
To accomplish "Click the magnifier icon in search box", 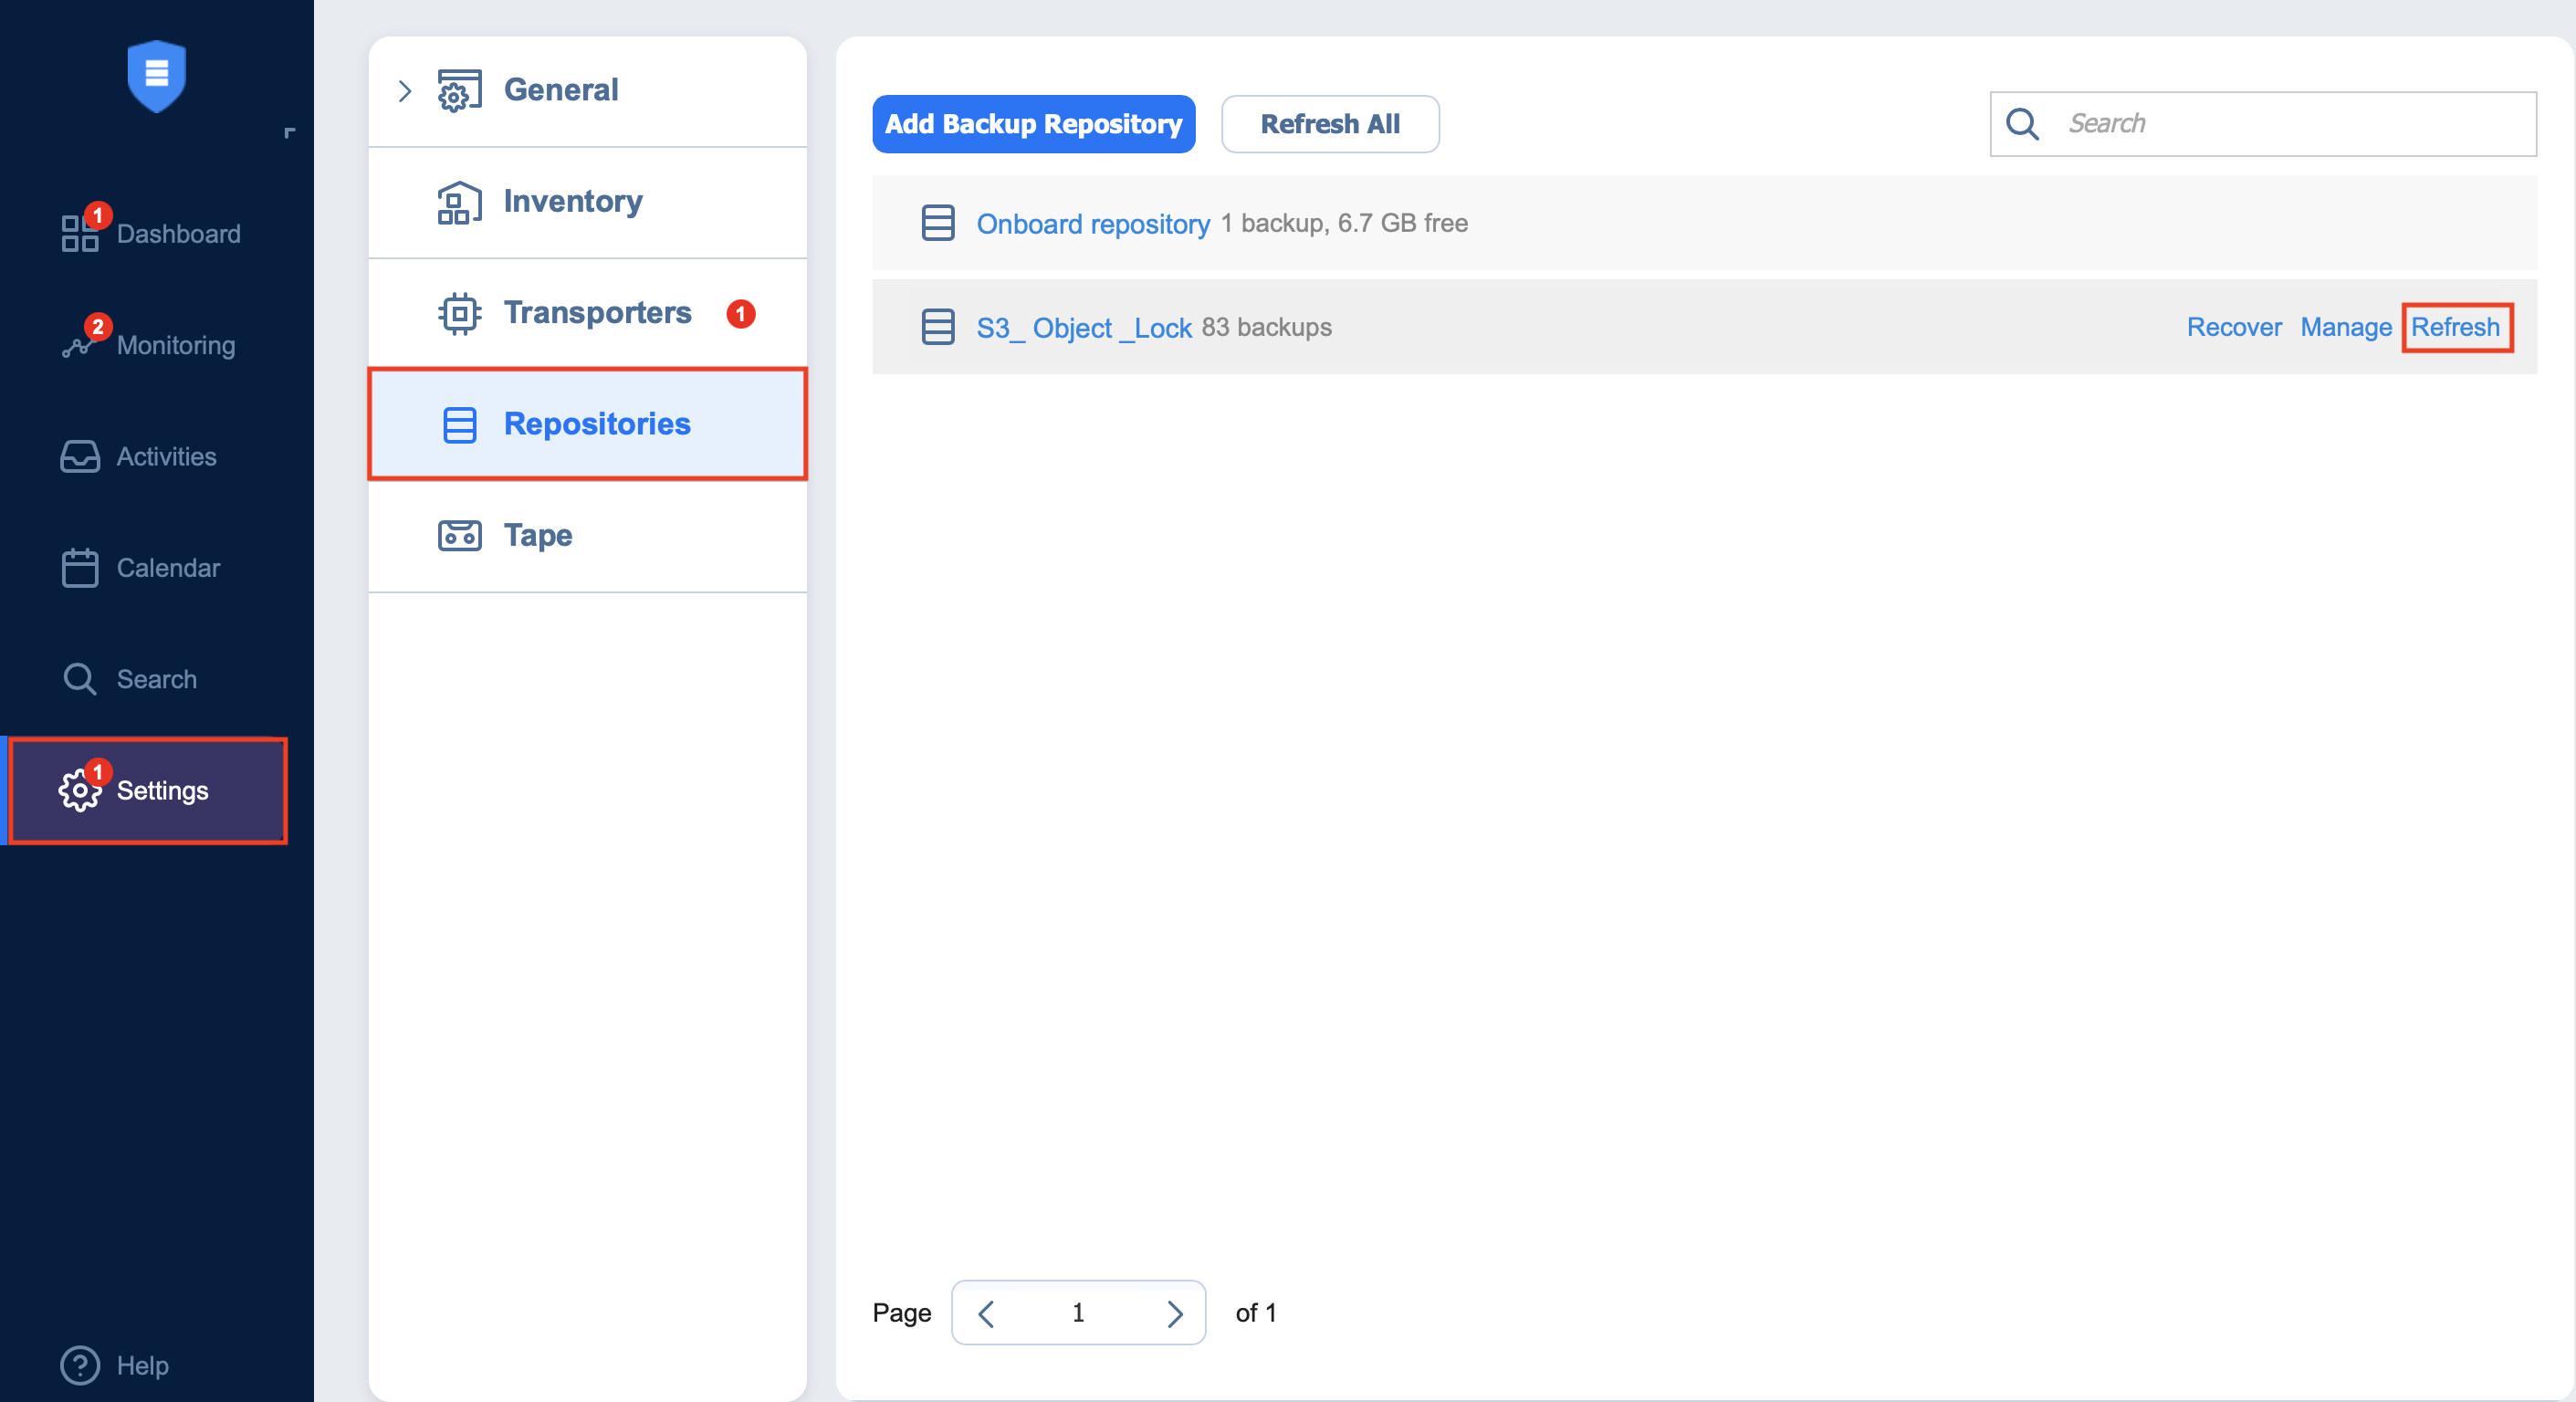I will click(2022, 124).
